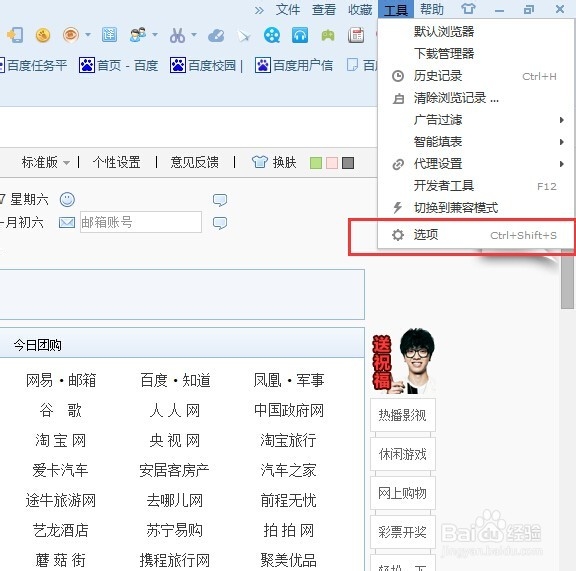The height and width of the screenshot is (571, 576).
Task: Pick the green skin color swatch
Action: tap(316, 163)
